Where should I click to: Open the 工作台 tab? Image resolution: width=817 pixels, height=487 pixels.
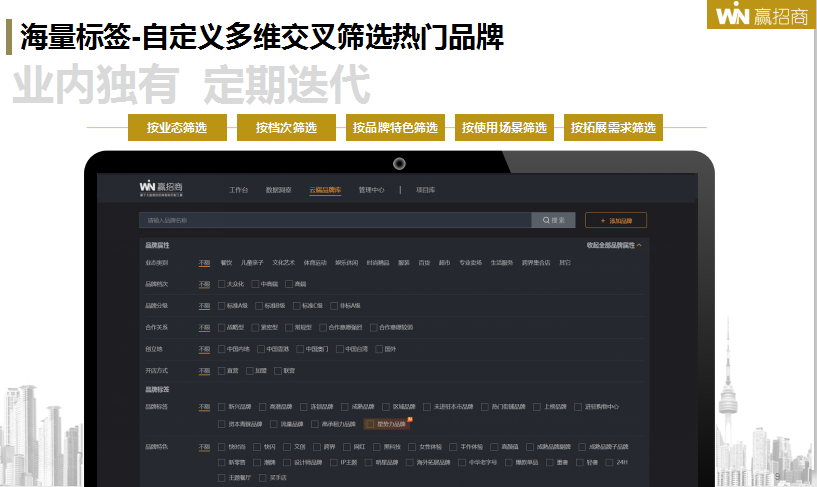coord(239,190)
